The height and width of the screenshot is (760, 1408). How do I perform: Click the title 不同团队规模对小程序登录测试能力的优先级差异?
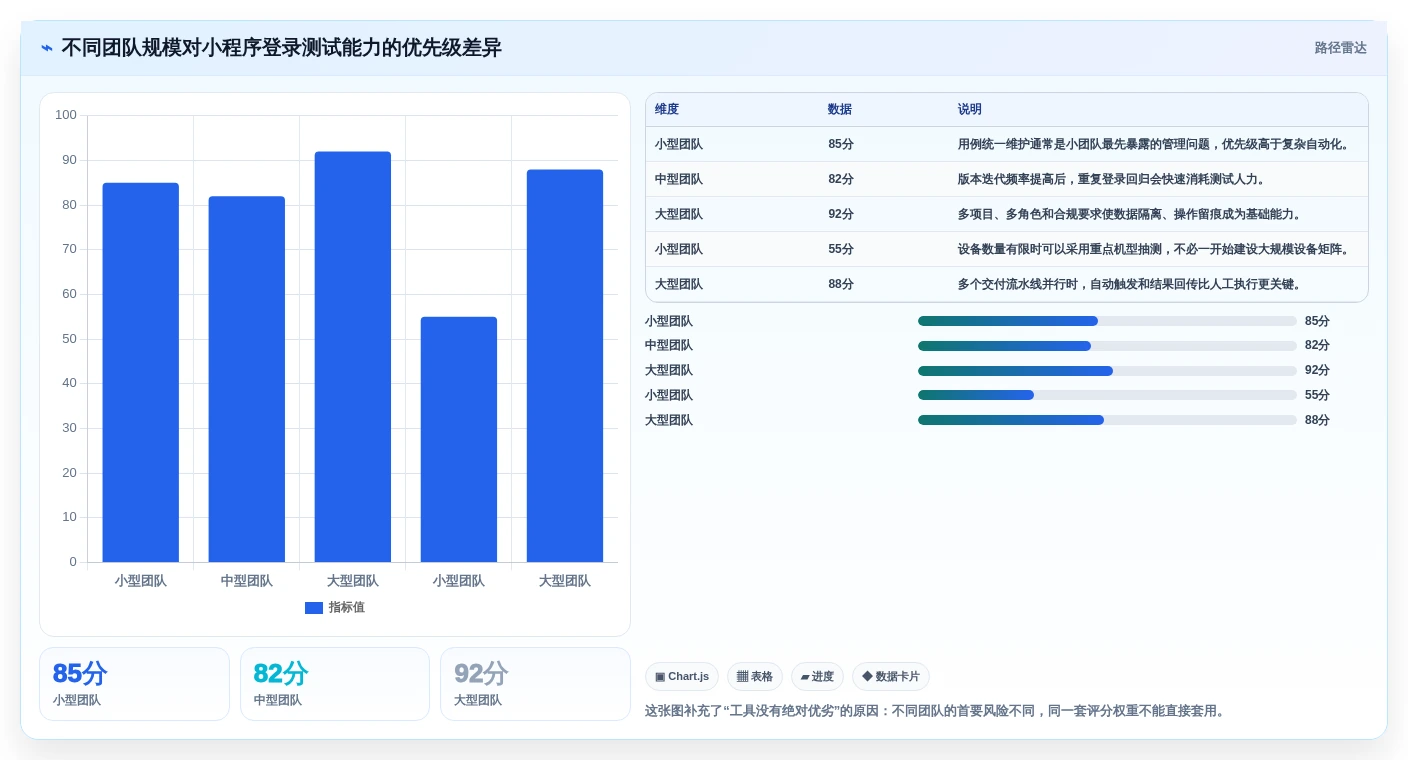282,48
